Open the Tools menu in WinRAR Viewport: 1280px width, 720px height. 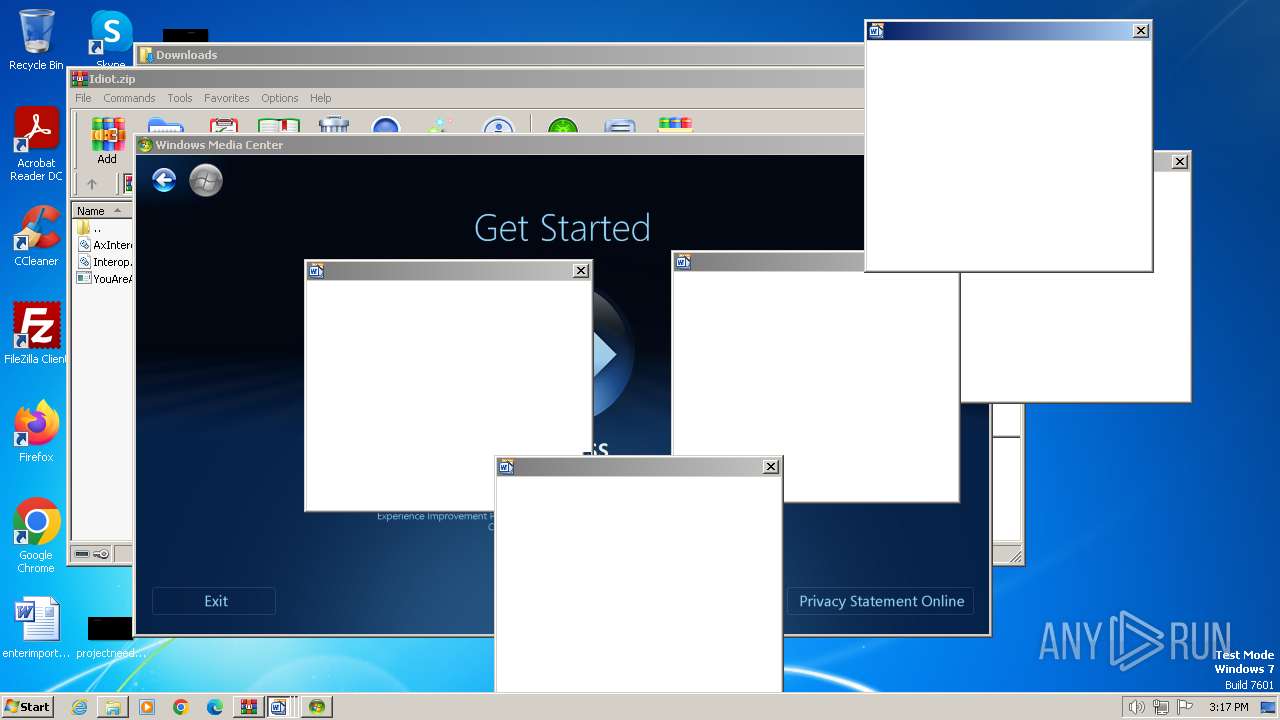point(180,98)
